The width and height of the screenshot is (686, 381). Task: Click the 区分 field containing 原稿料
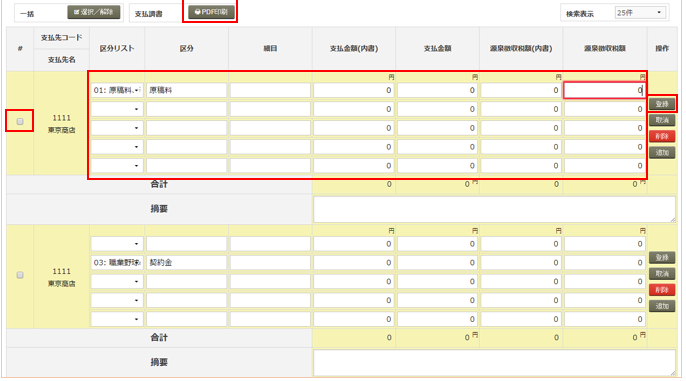(186, 90)
